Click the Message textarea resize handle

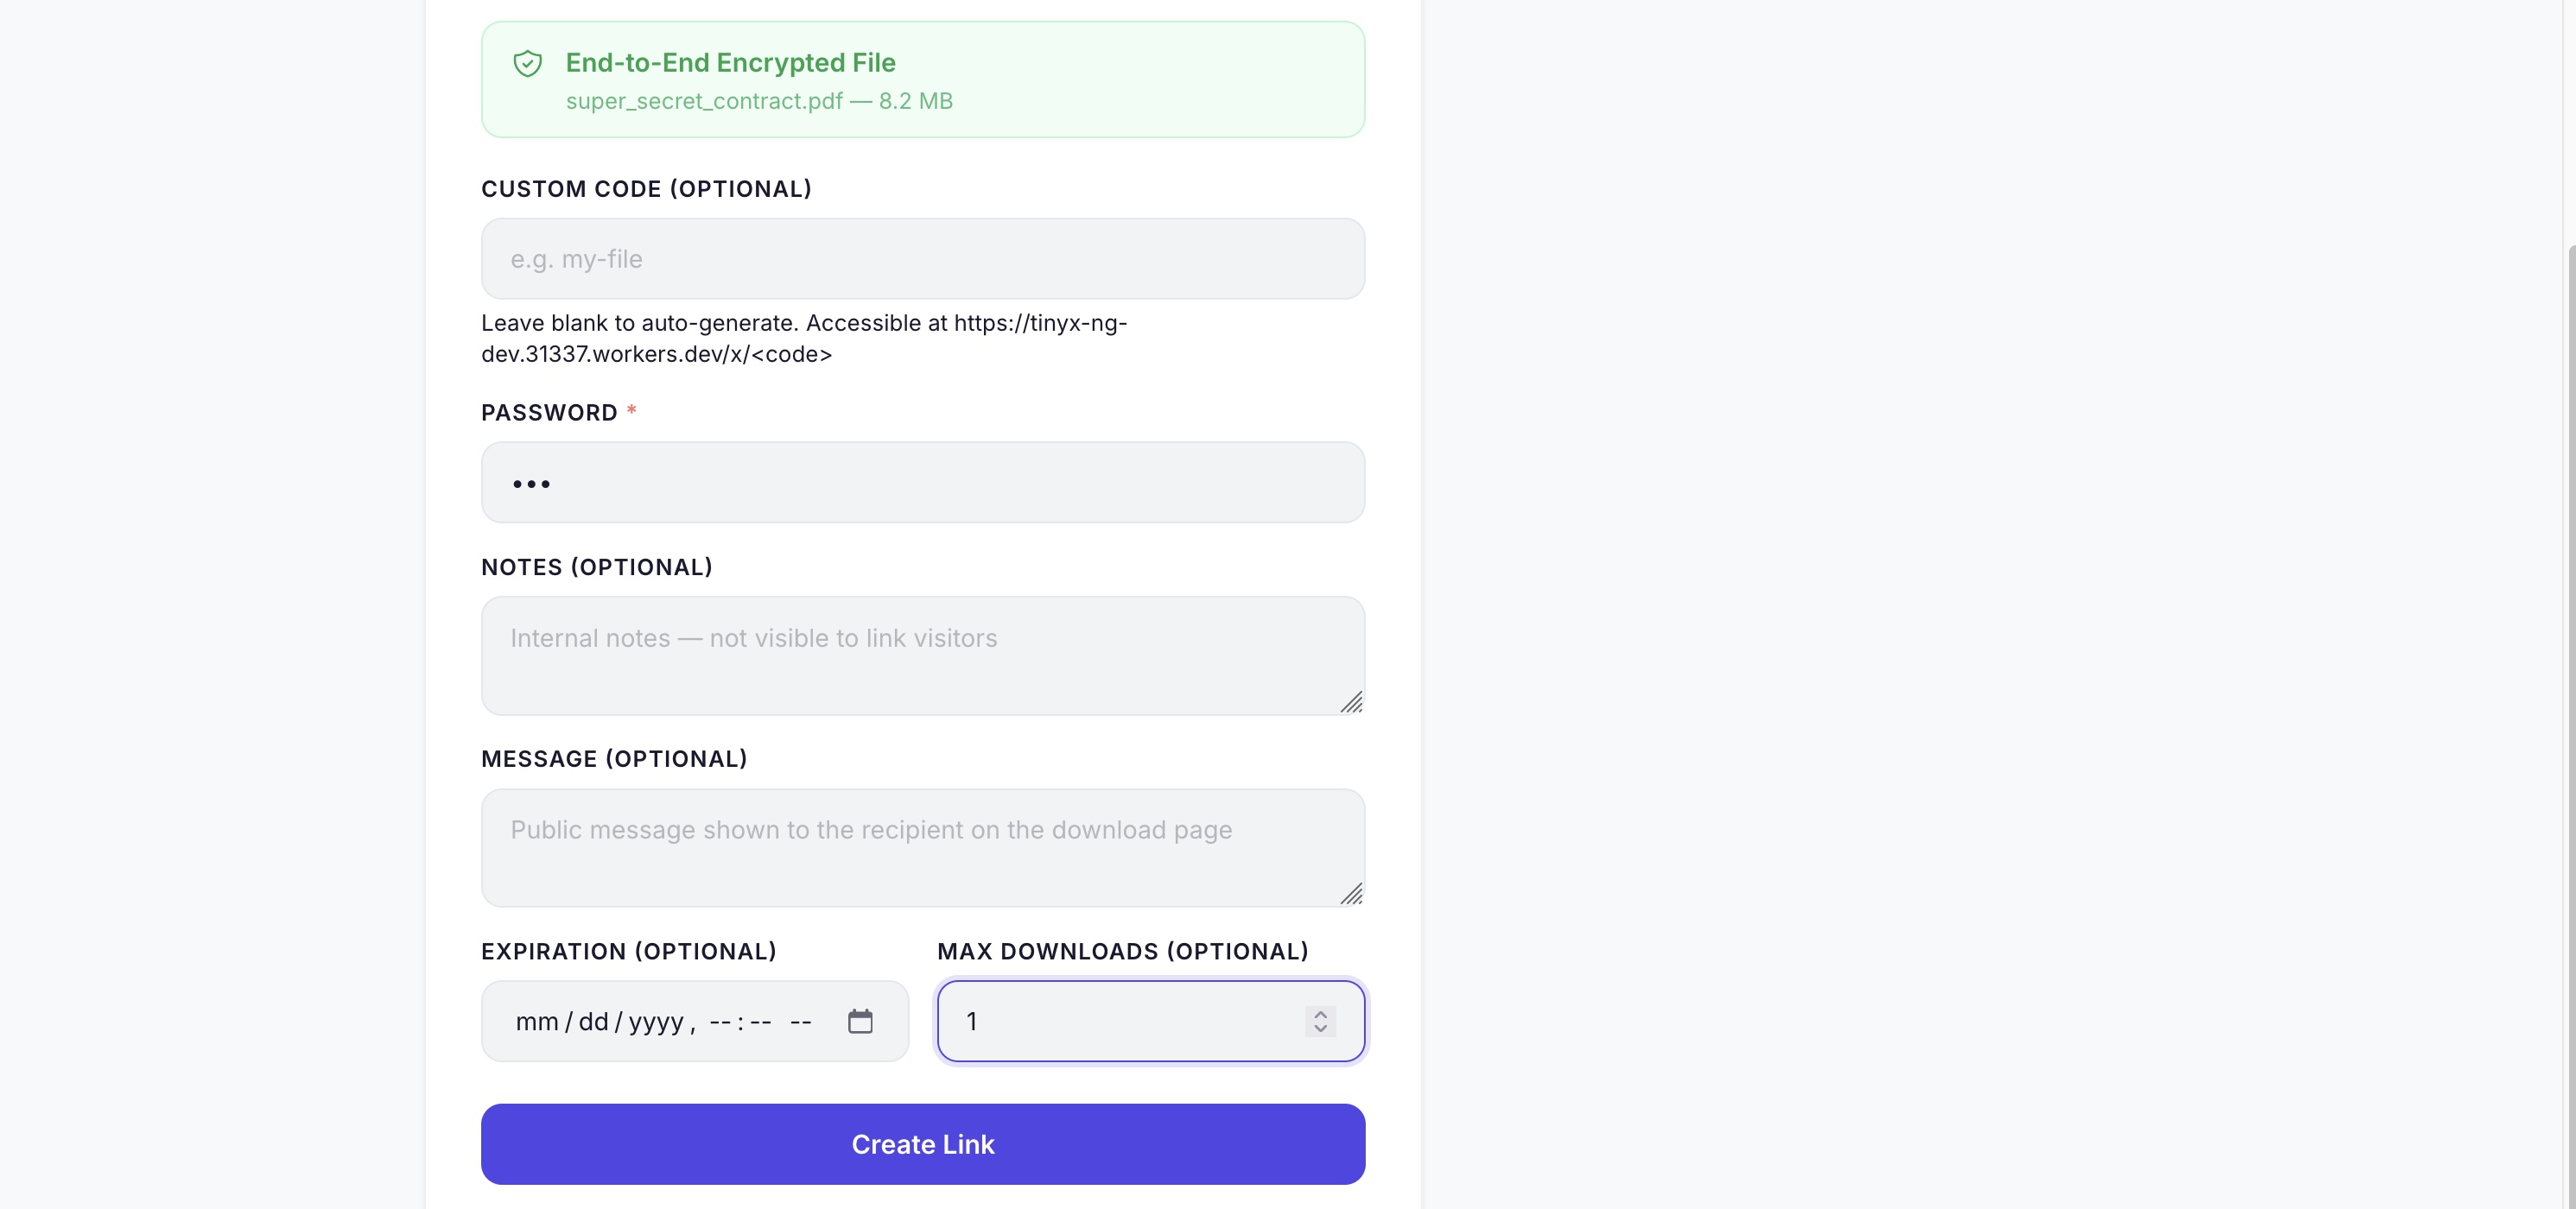coord(1351,895)
